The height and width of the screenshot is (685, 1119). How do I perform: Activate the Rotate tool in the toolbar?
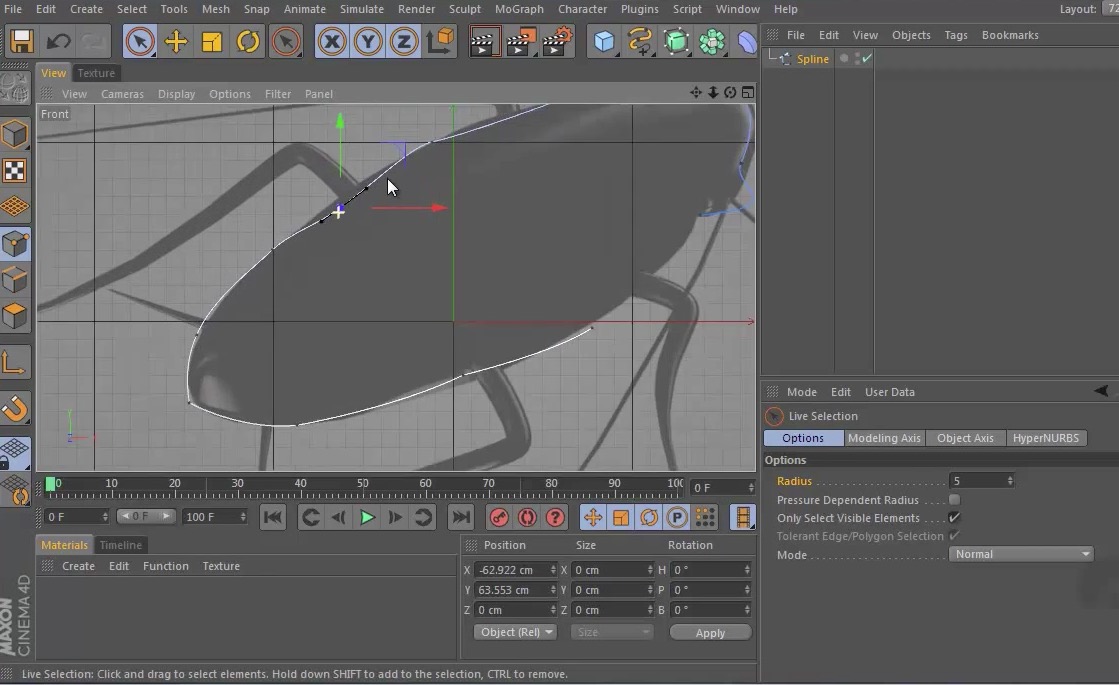point(245,41)
